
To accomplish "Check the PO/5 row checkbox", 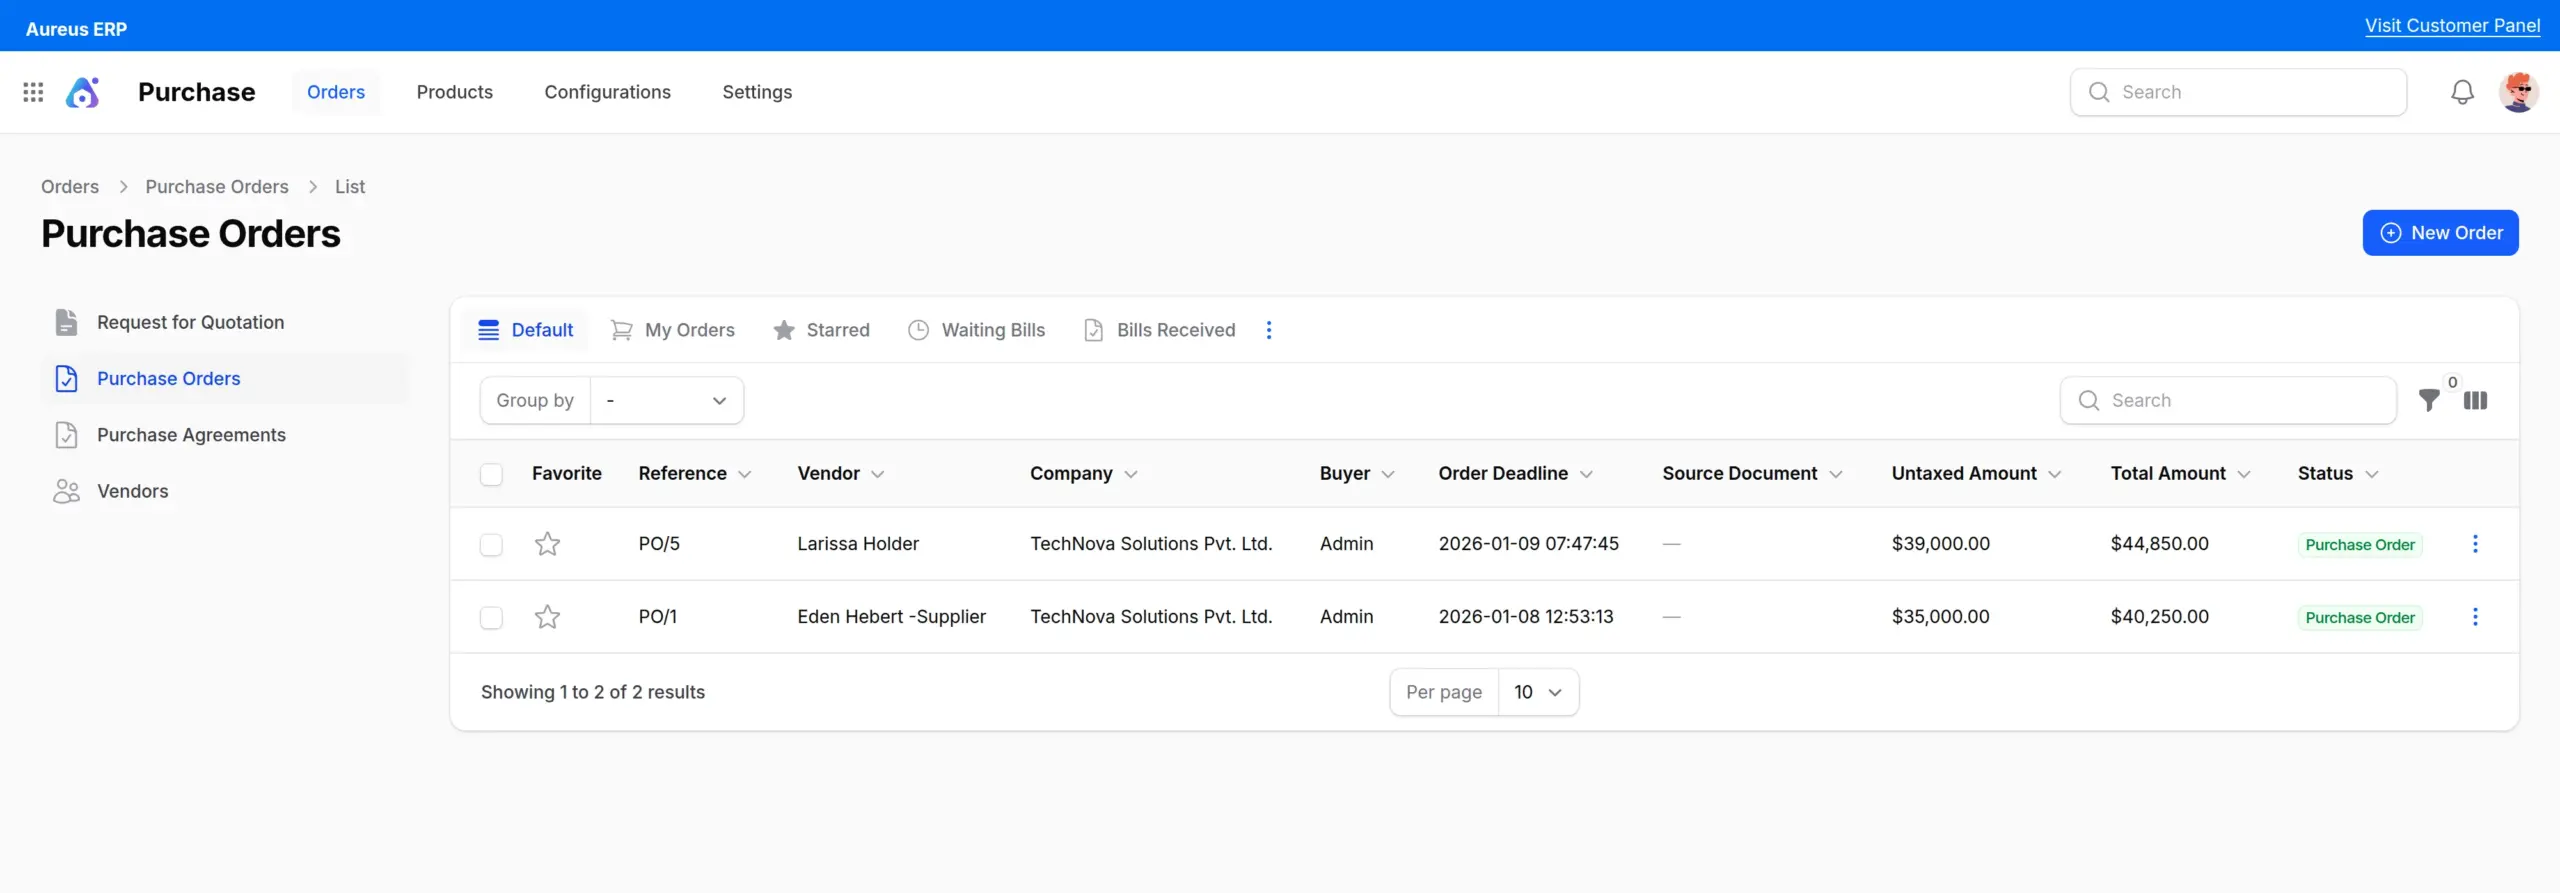I will 491,544.
